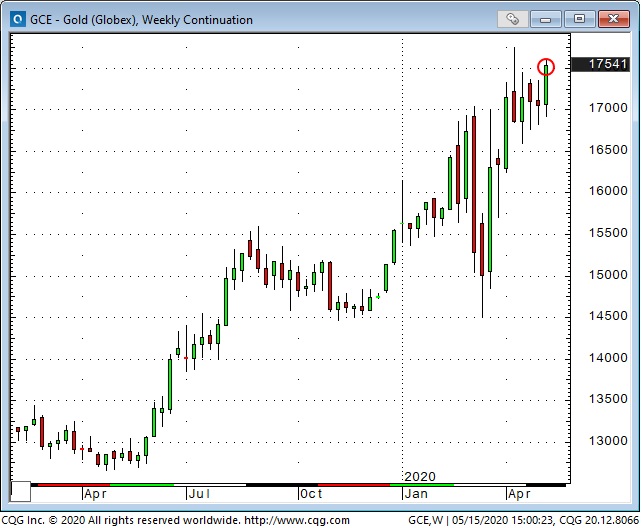642x528 pixels.
Task: Click the link chain icon button
Action: [x=512, y=19]
